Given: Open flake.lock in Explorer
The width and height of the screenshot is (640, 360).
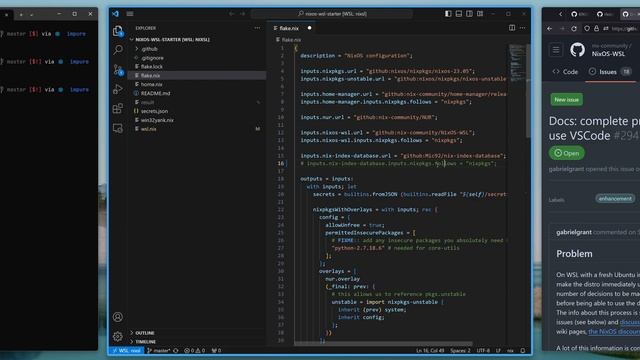Looking at the screenshot, I should pos(197,66).
